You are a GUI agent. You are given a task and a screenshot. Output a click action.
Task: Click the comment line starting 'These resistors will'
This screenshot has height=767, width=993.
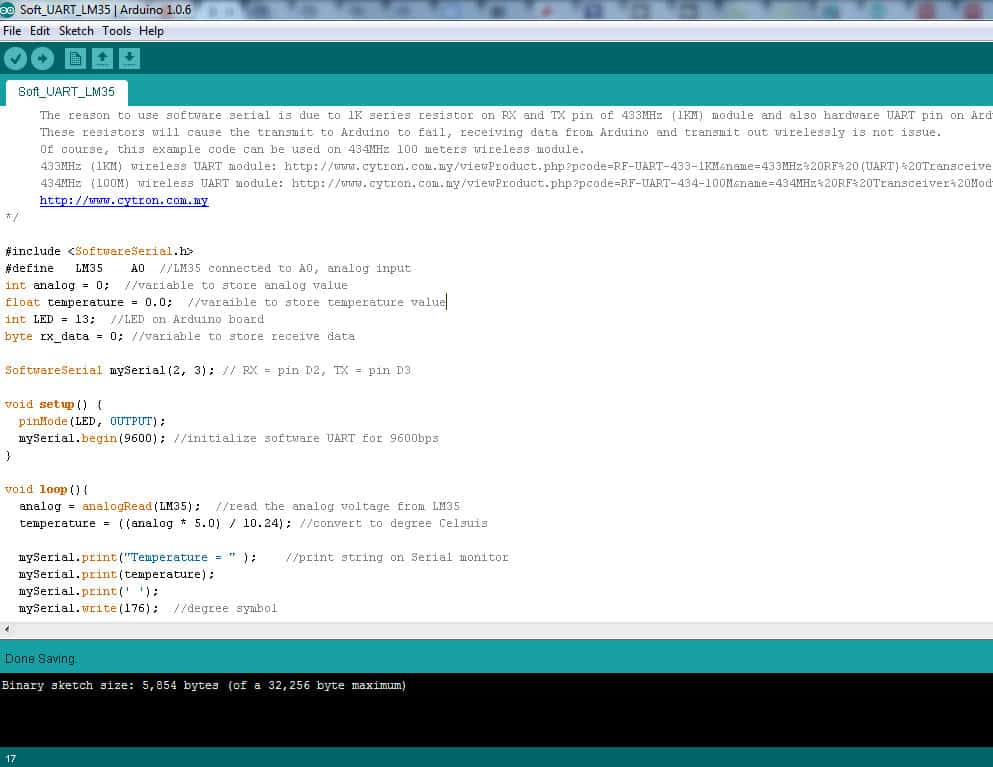491,132
